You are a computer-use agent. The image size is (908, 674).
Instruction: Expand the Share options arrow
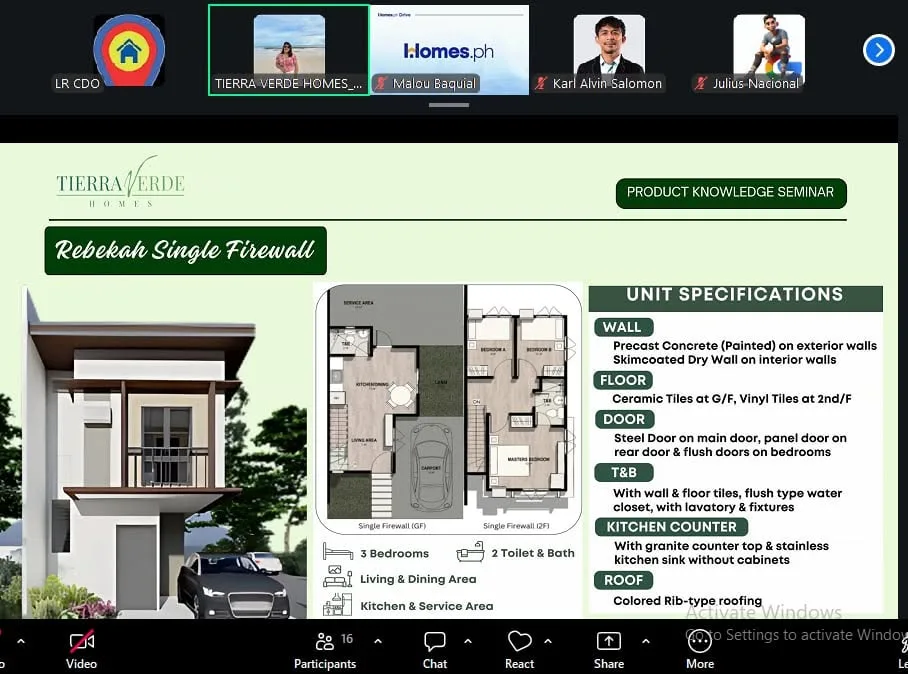pyautogui.click(x=646, y=642)
